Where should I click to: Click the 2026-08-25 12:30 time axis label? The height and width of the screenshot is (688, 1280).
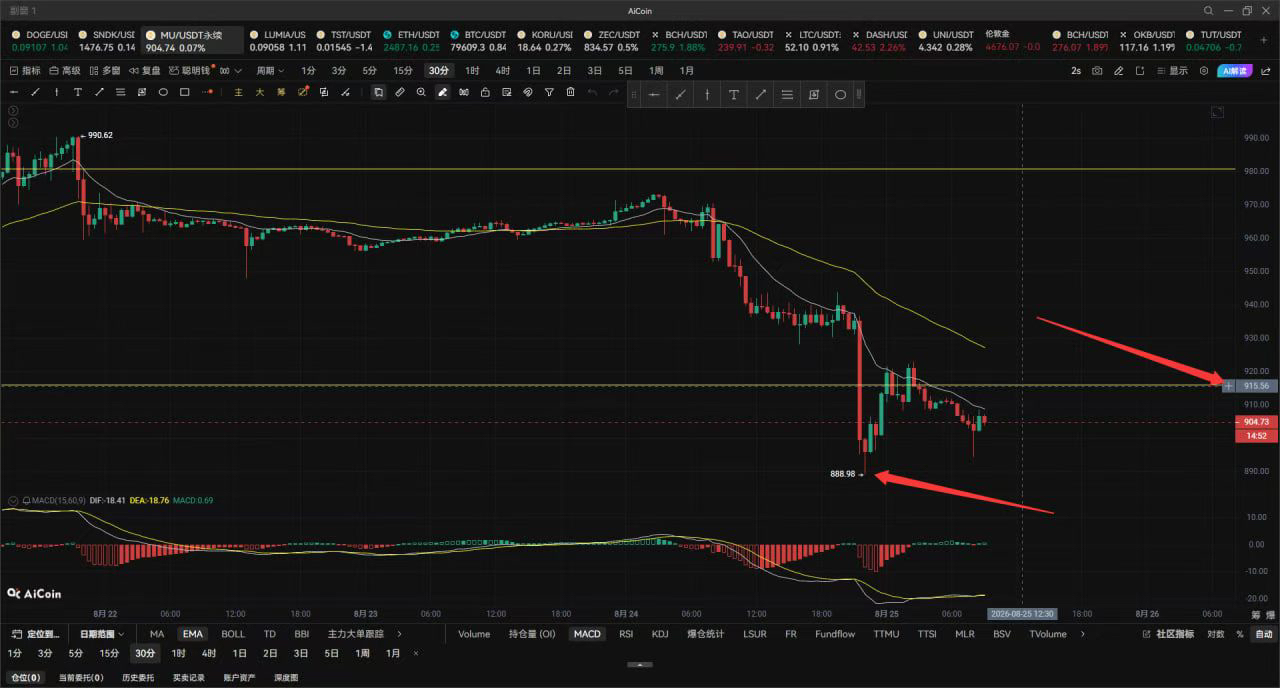[x=1021, y=613]
